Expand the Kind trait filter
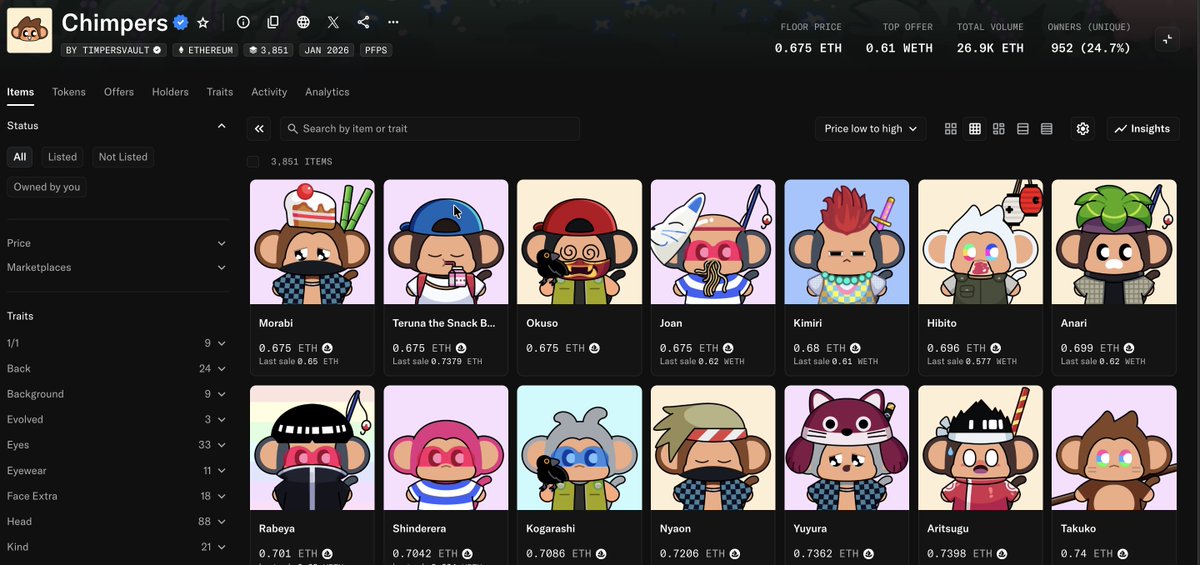The image size is (1200, 565). (117, 547)
